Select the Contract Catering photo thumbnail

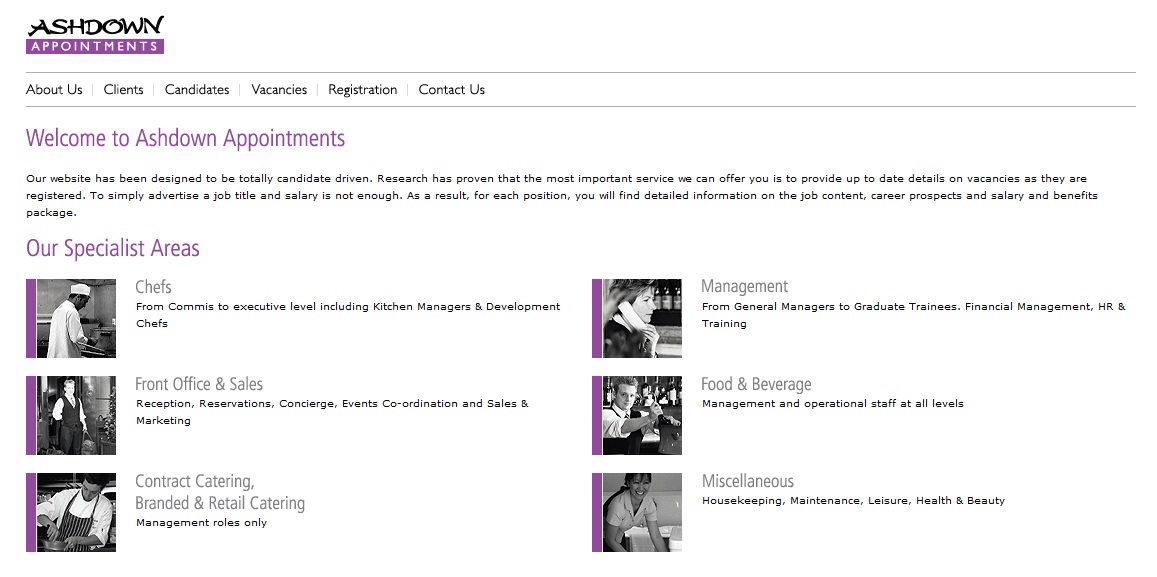coord(76,512)
